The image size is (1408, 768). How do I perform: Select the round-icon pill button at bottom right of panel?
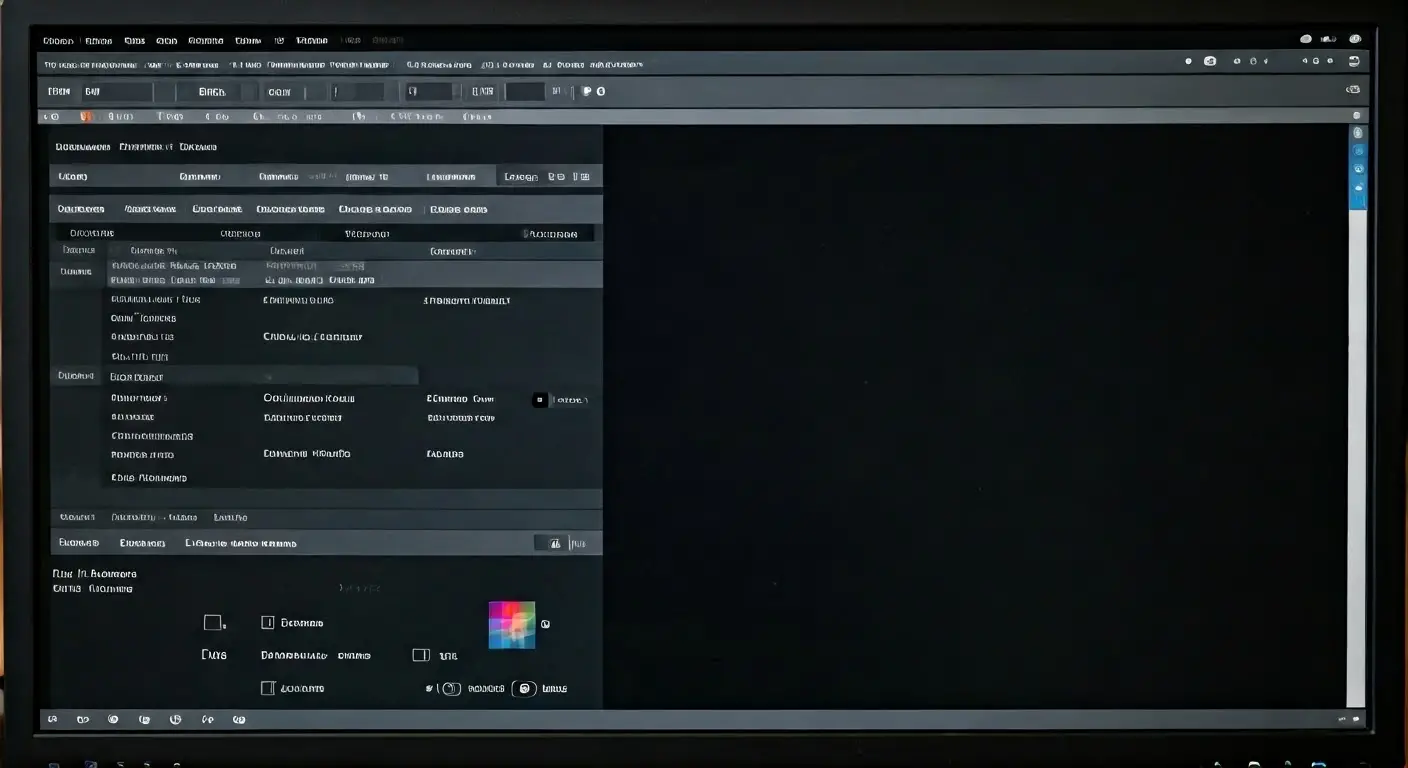point(524,688)
